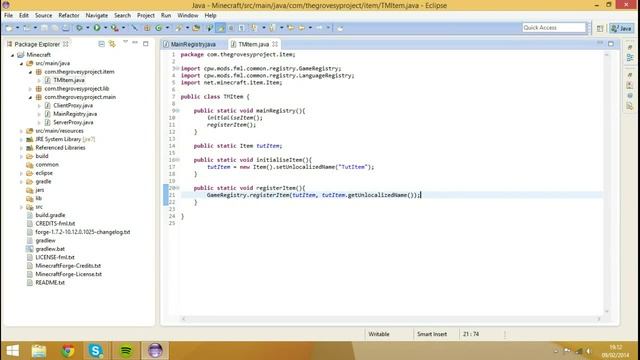Collapse All in Package Explorer

(x=101, y=44)
